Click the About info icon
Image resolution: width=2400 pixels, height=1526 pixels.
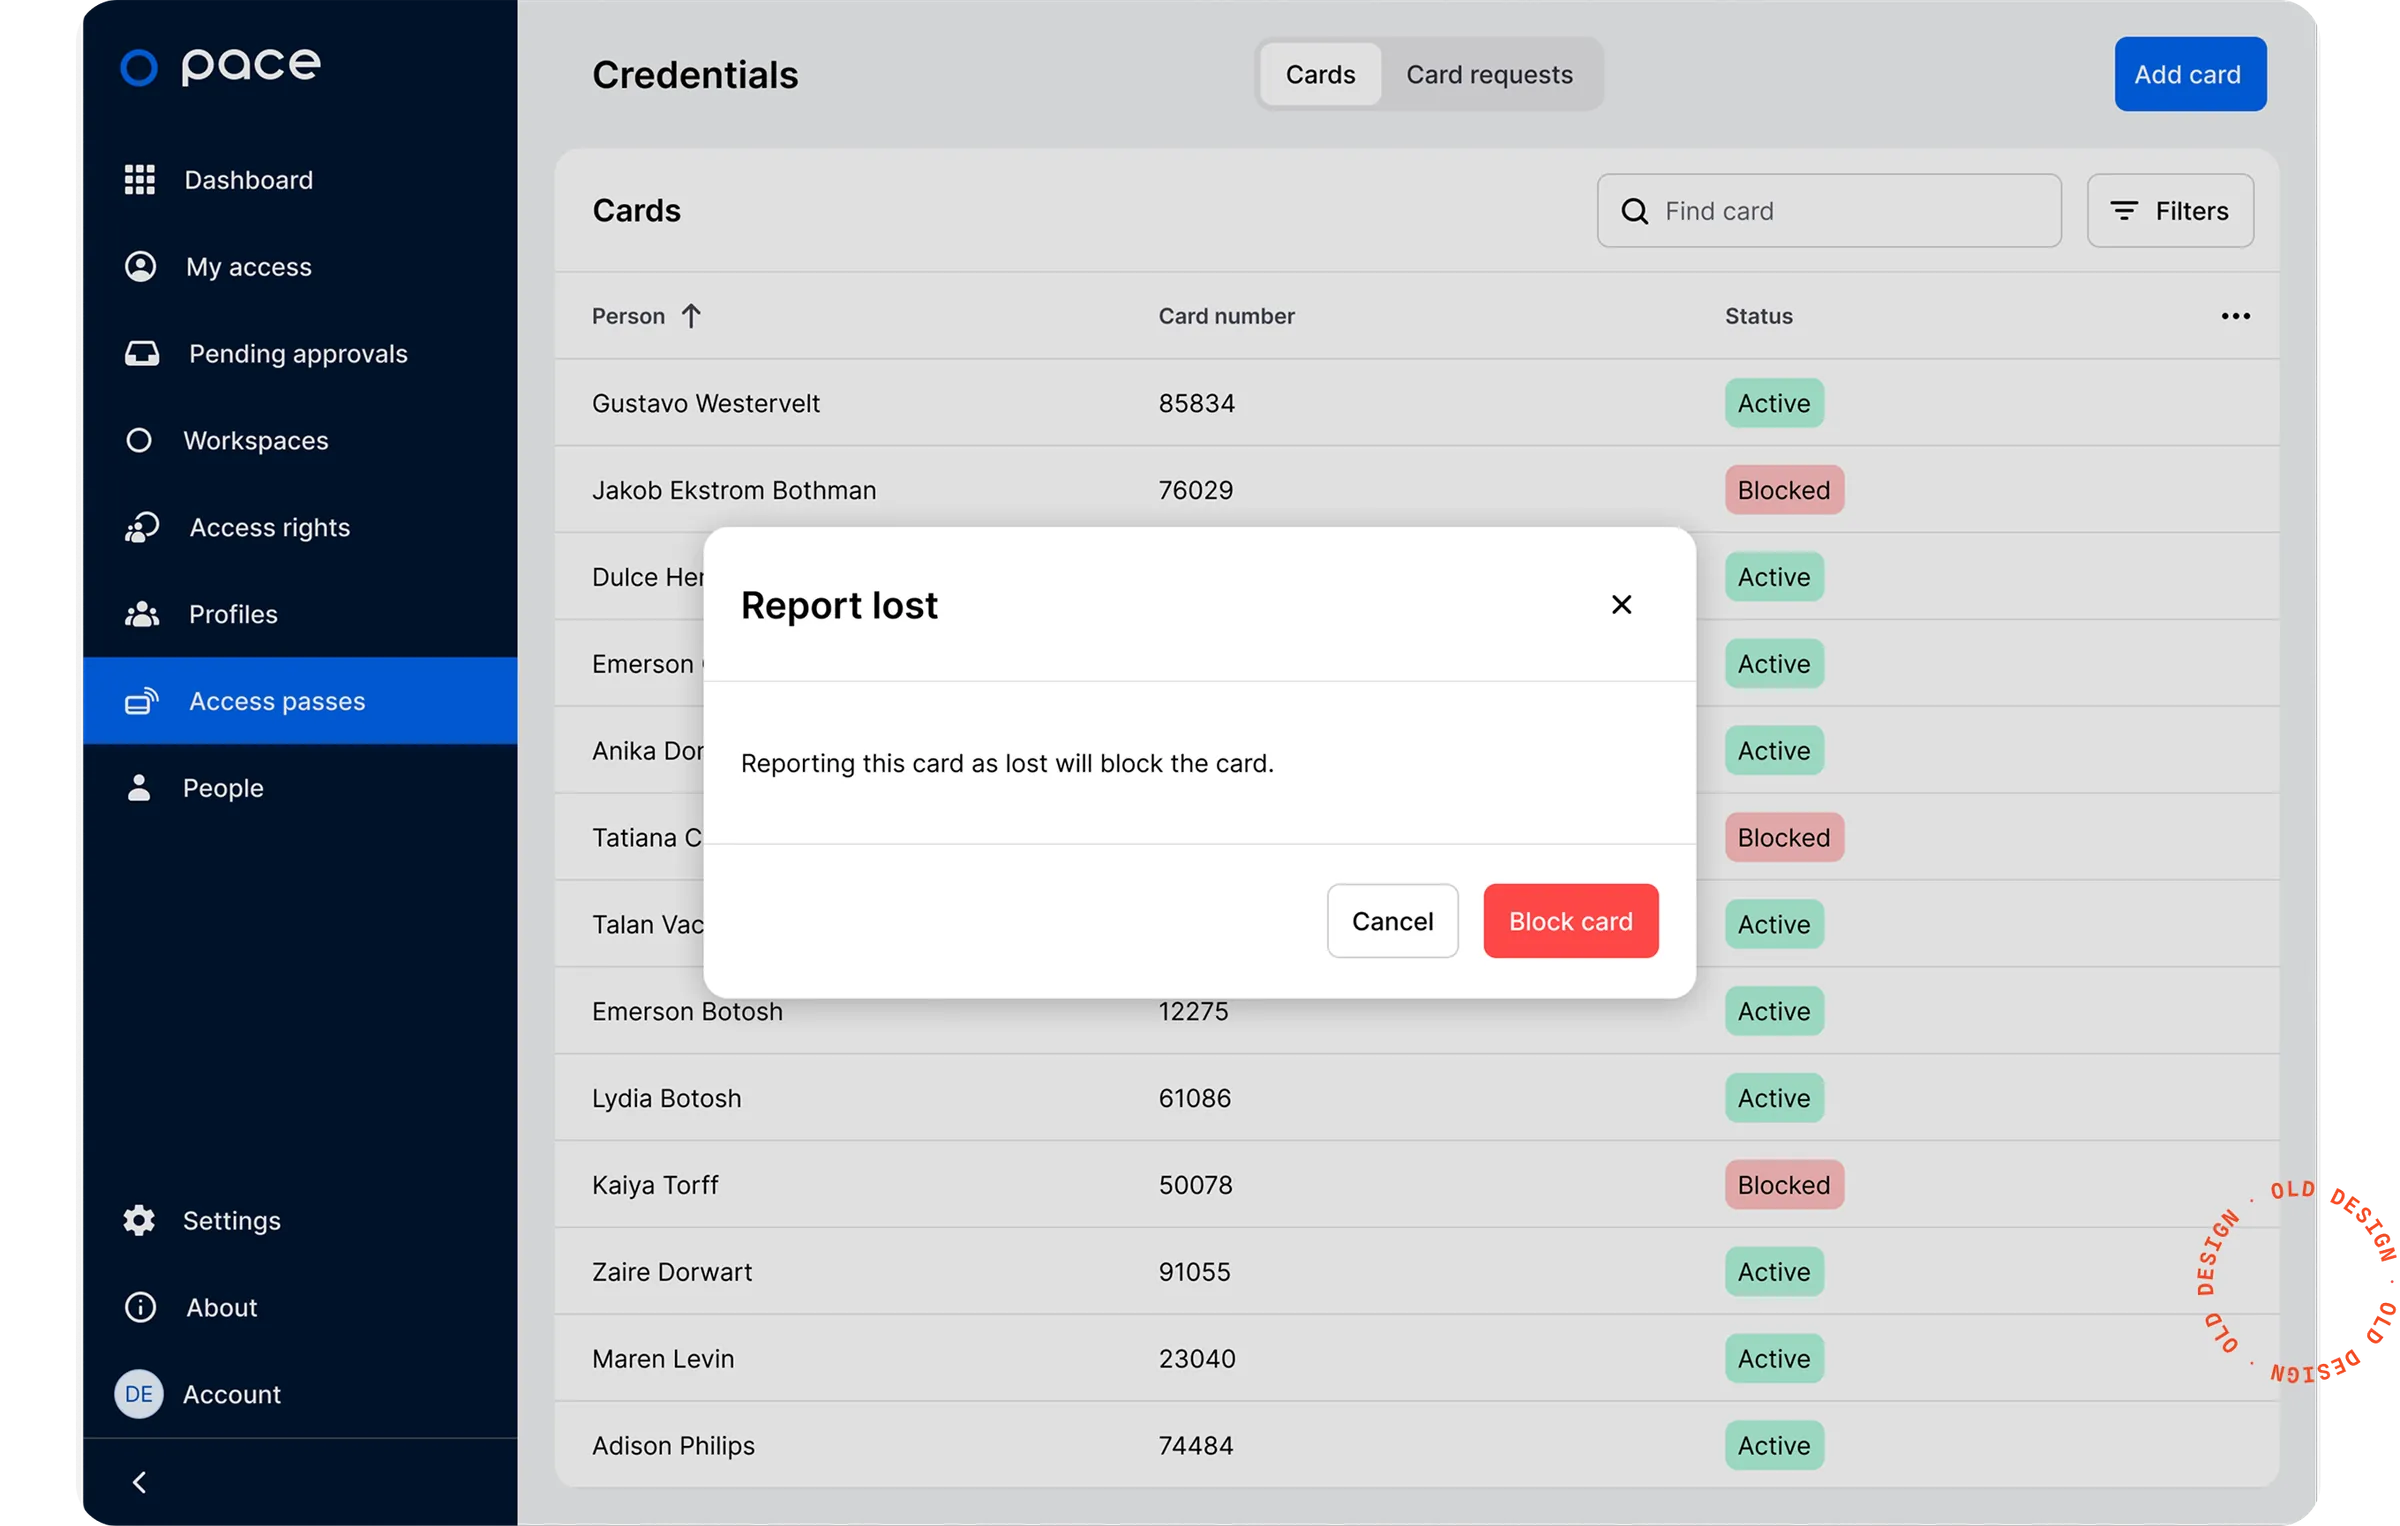pyautogui.click(x=140, y=1307)
